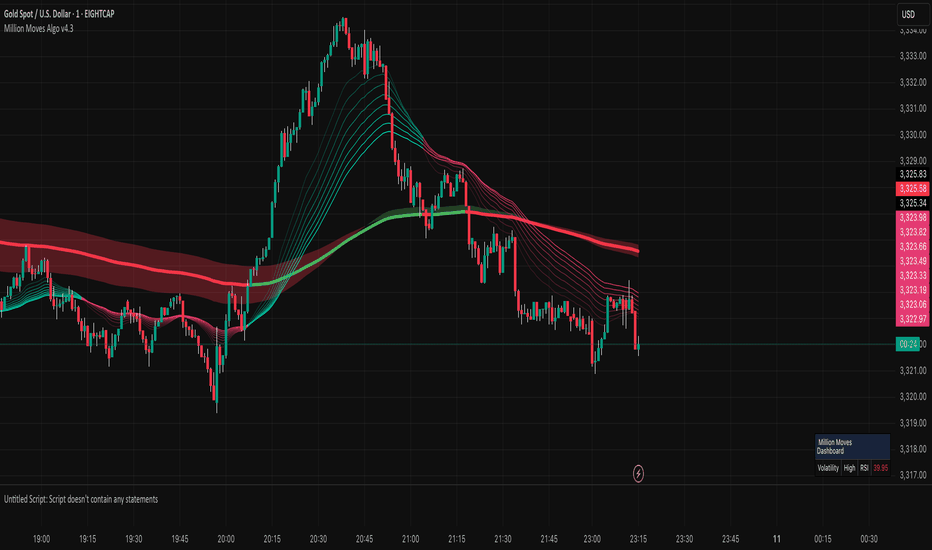The height and width of the screenshot is (550, 932).
Task: Click the 3,317.00 price axis tick
Action: click(913, 474)
